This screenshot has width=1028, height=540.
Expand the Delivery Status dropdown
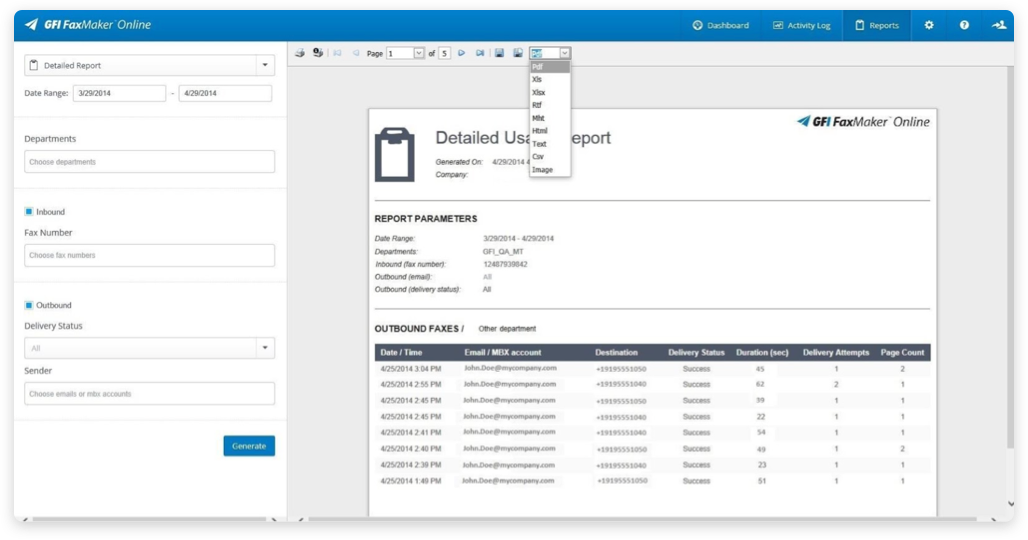click(x=265, y=348)
